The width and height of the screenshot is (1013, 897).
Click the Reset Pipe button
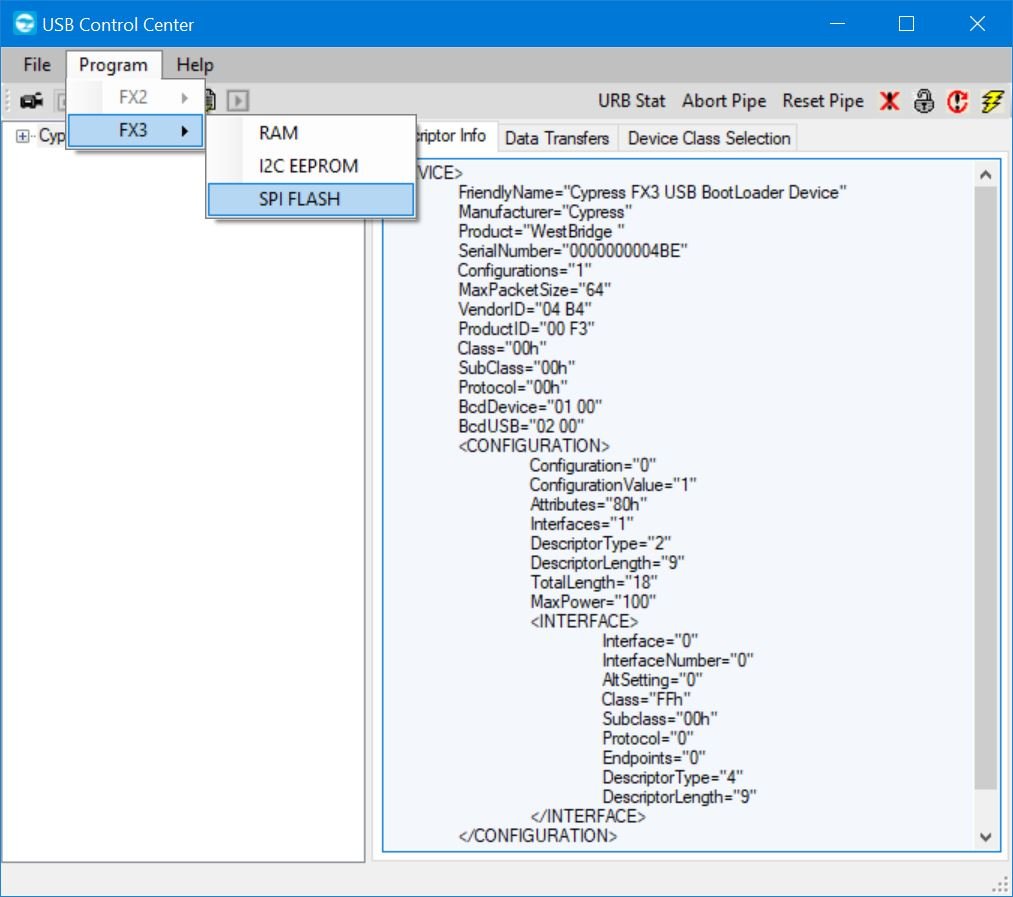click(x=823, y=101)
